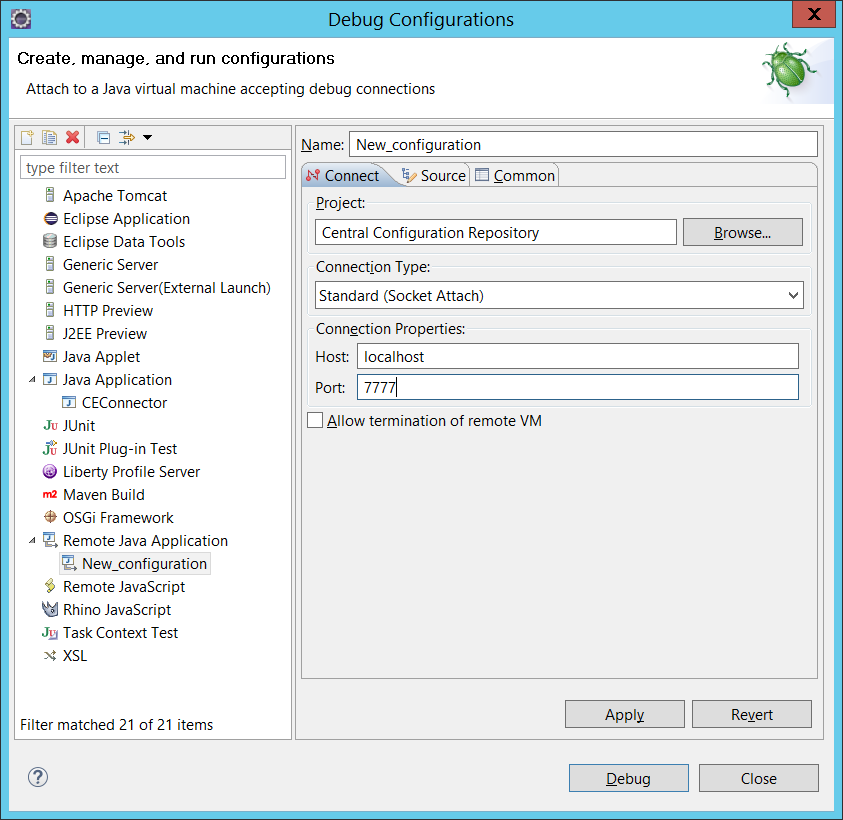
Task: Click the type filter text field
Action: tap(153, 167)
